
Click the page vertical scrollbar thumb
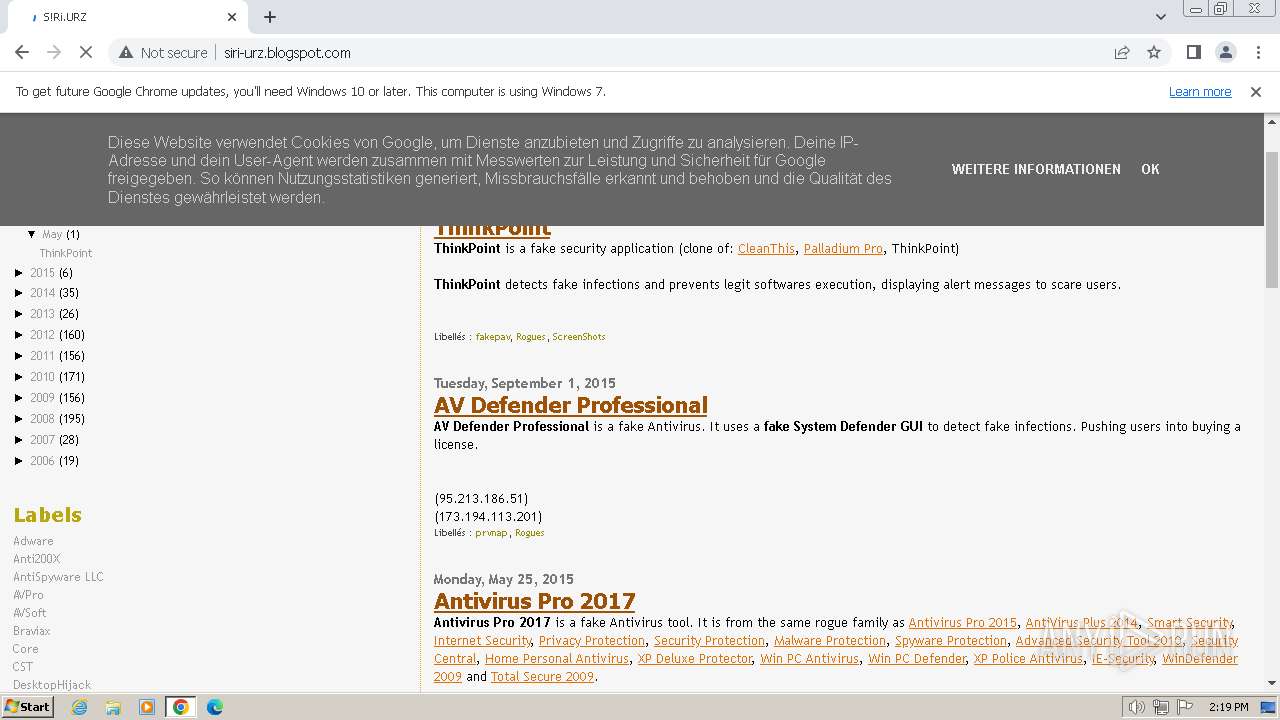[1272, 220]
